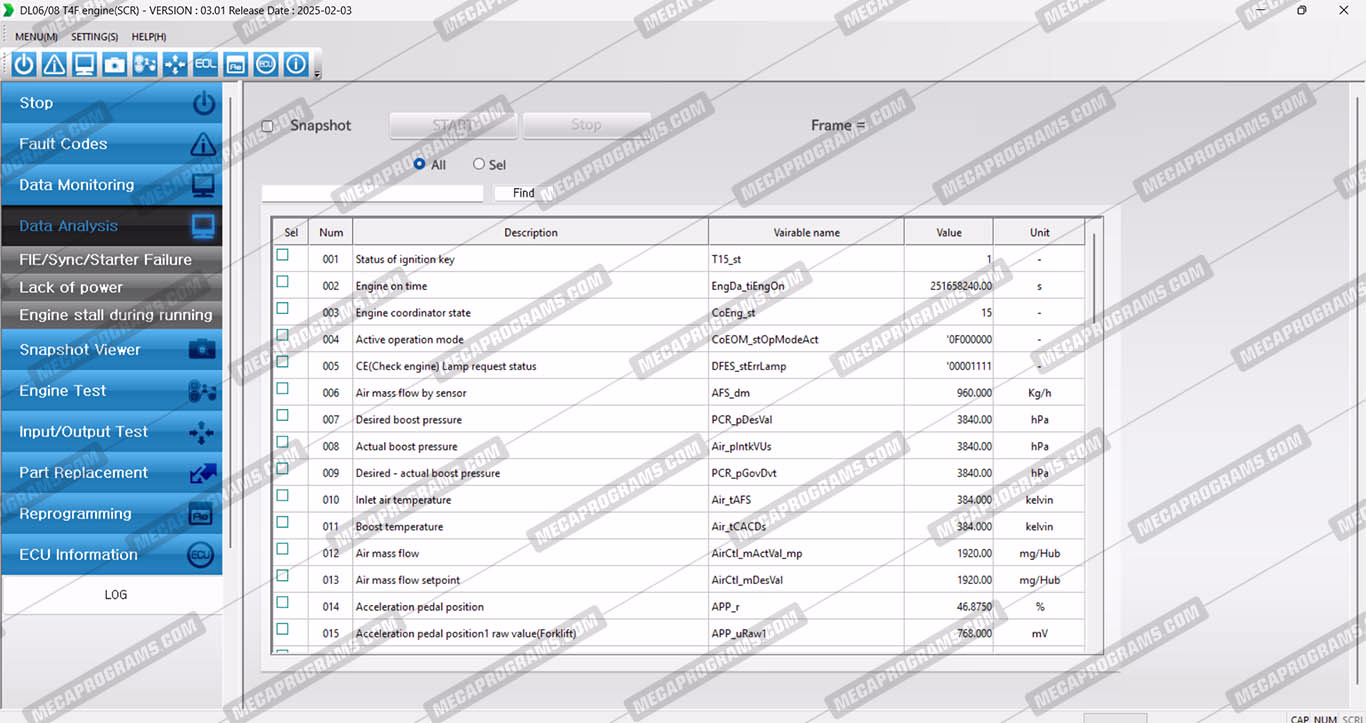1366x723 pixels.
Task: Open snapshot viewer via toolbar camera icon
Action: point(115,64)
